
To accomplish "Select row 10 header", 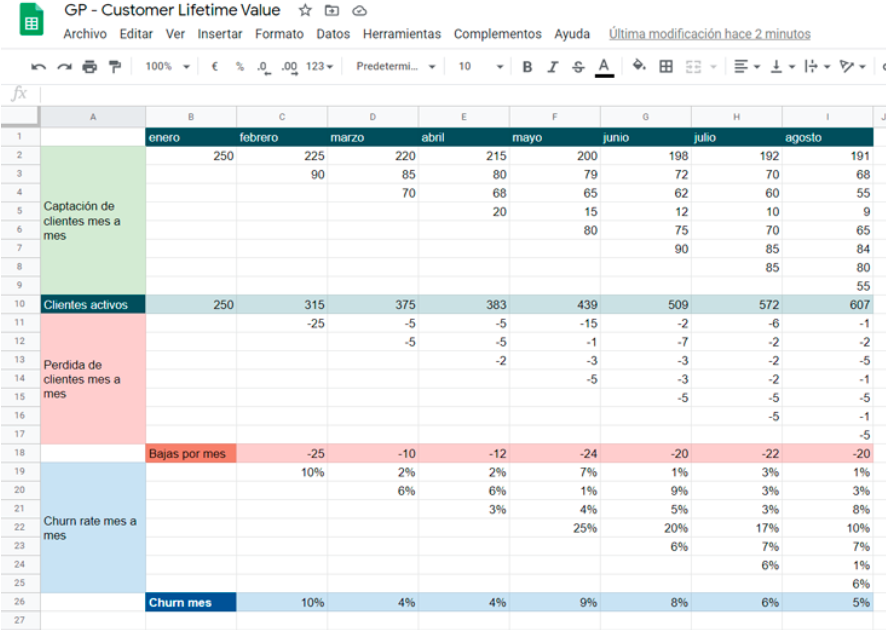I will coord(20,304).
